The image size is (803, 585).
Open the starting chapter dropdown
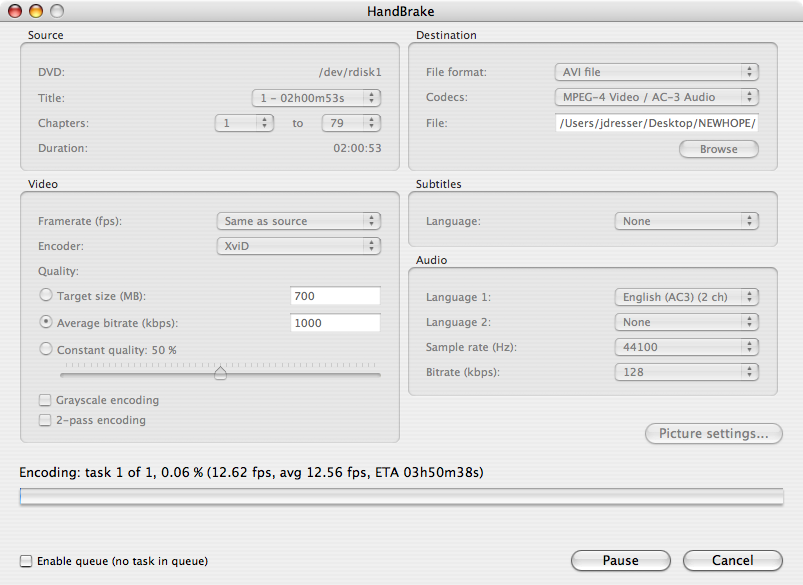coord(244,123)
